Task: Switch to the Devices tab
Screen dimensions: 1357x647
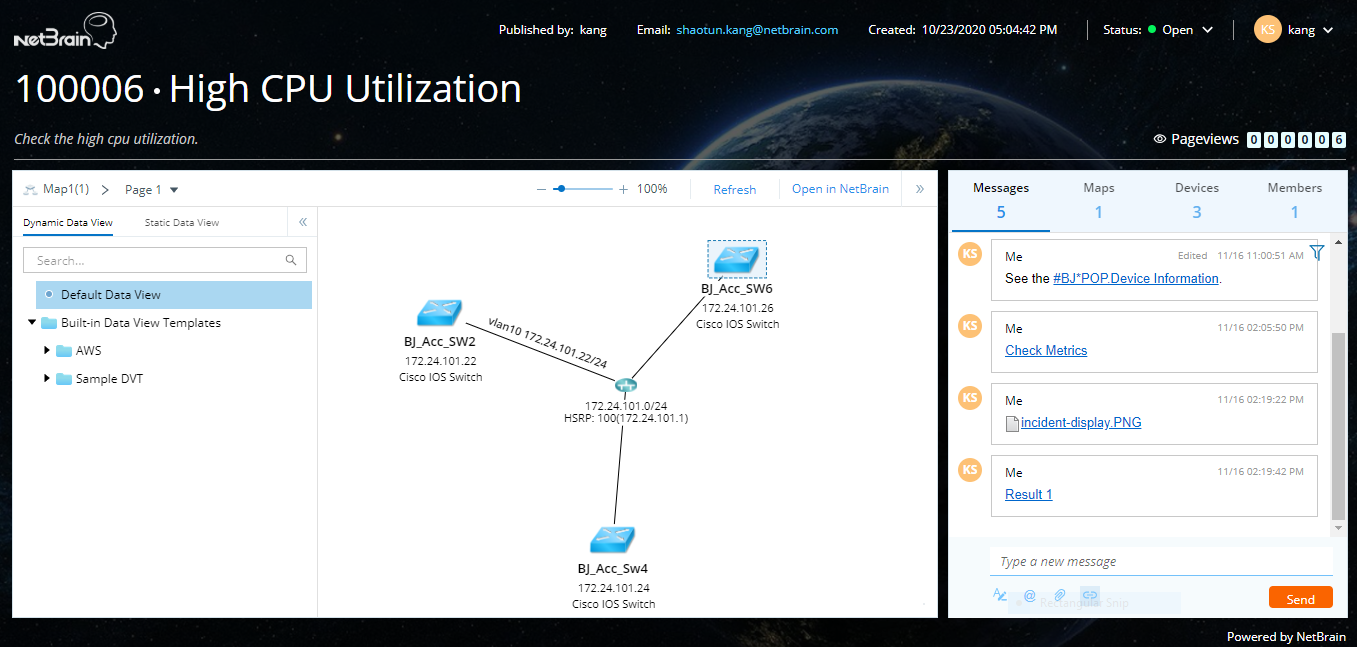Action: pos(1197,200)
